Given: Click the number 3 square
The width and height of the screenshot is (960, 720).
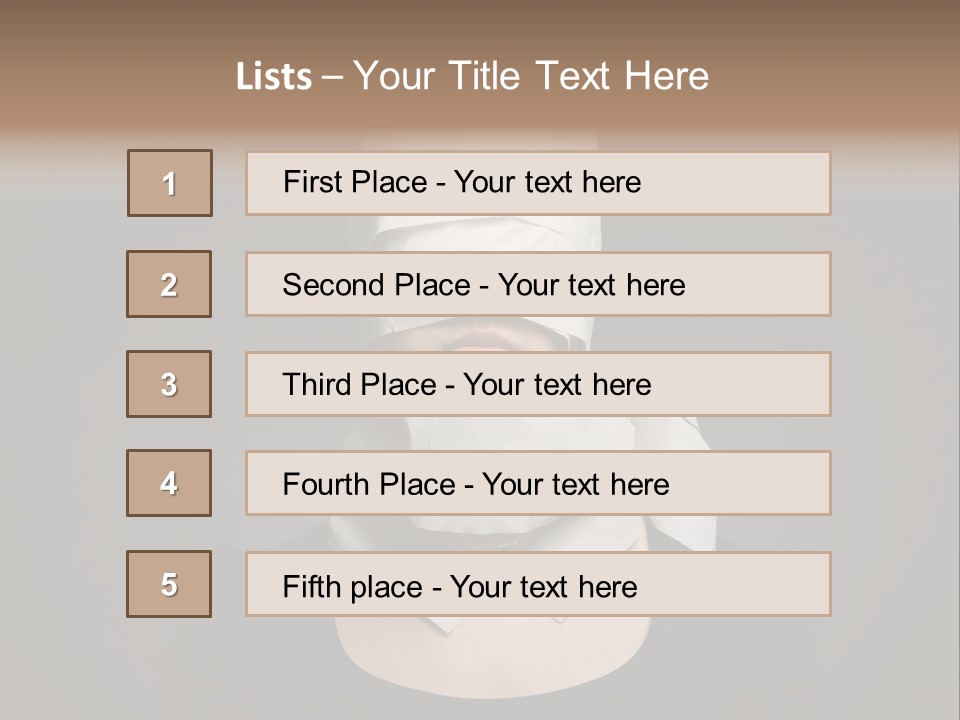Looking at the screenshot, I should (169, 384).
